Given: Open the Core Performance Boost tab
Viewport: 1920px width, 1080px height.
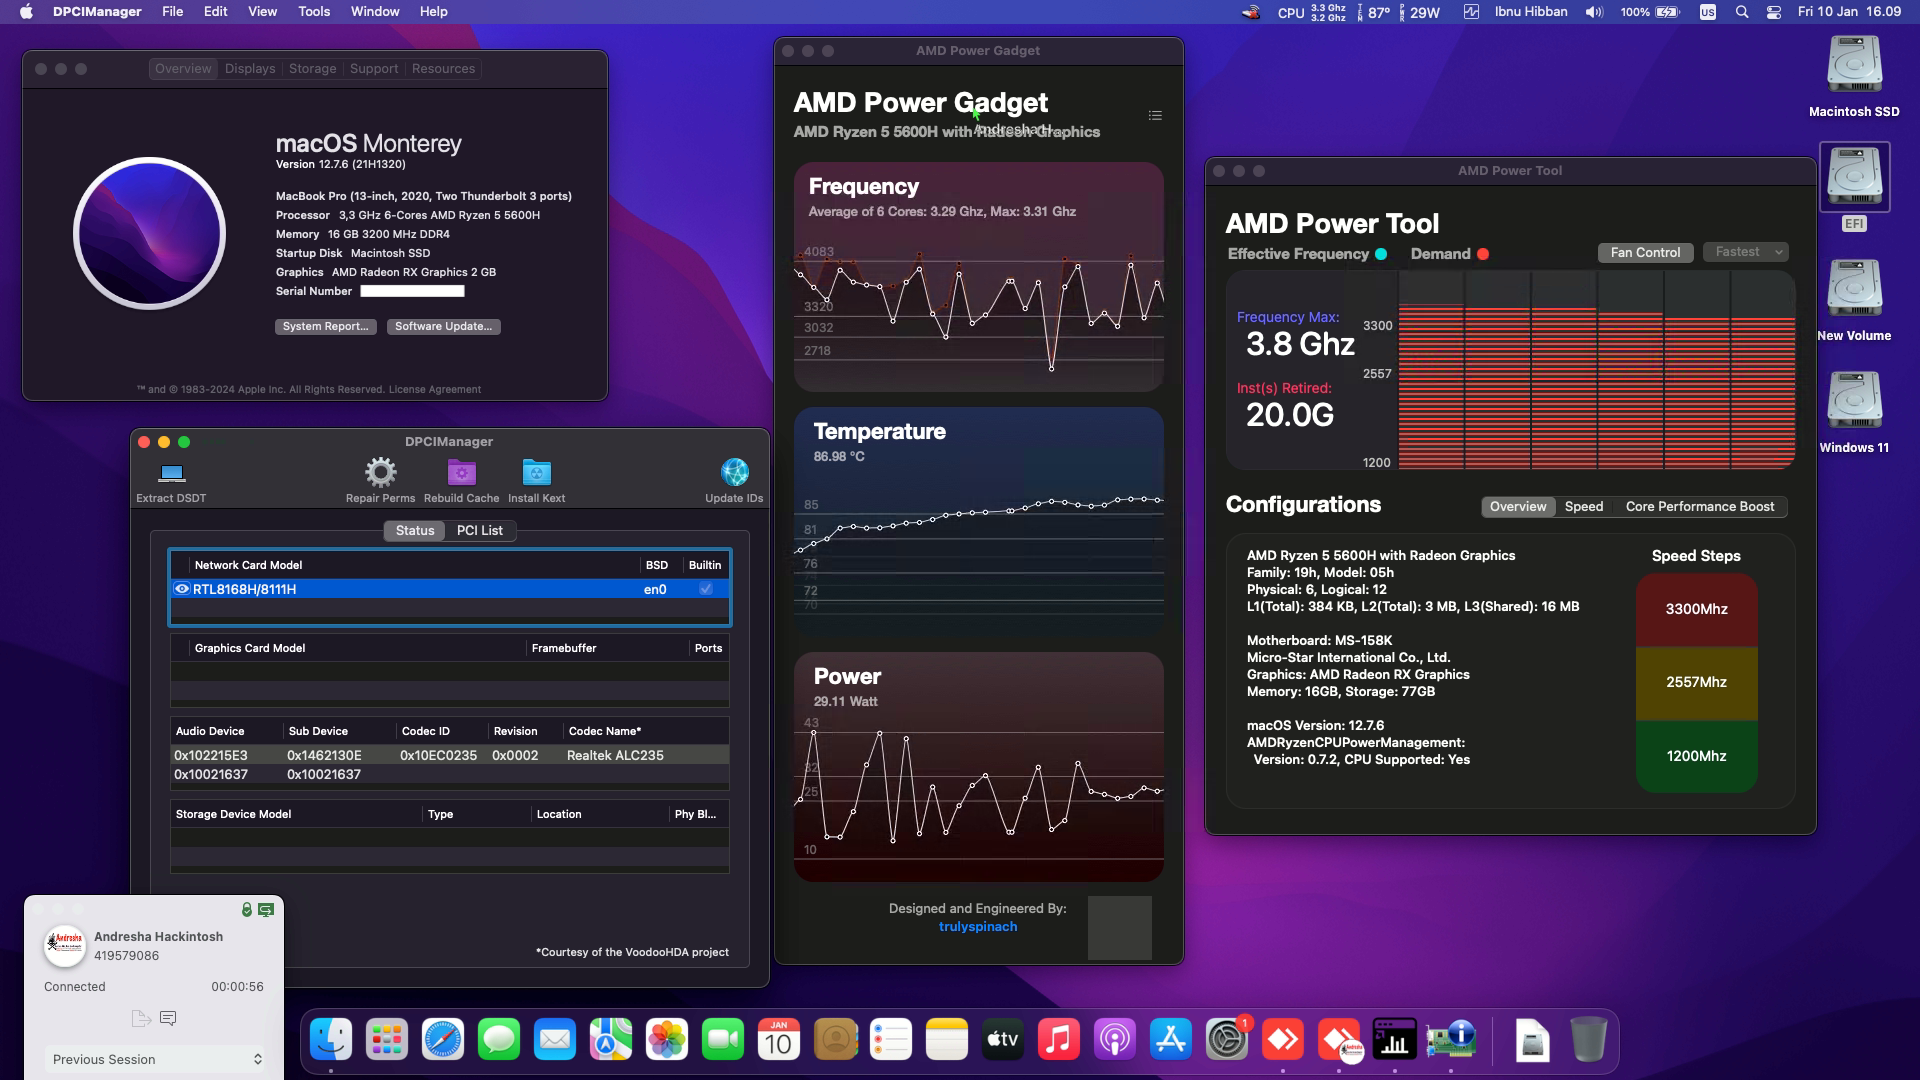Looking at the screenshot, I should tap(1699, 506).
